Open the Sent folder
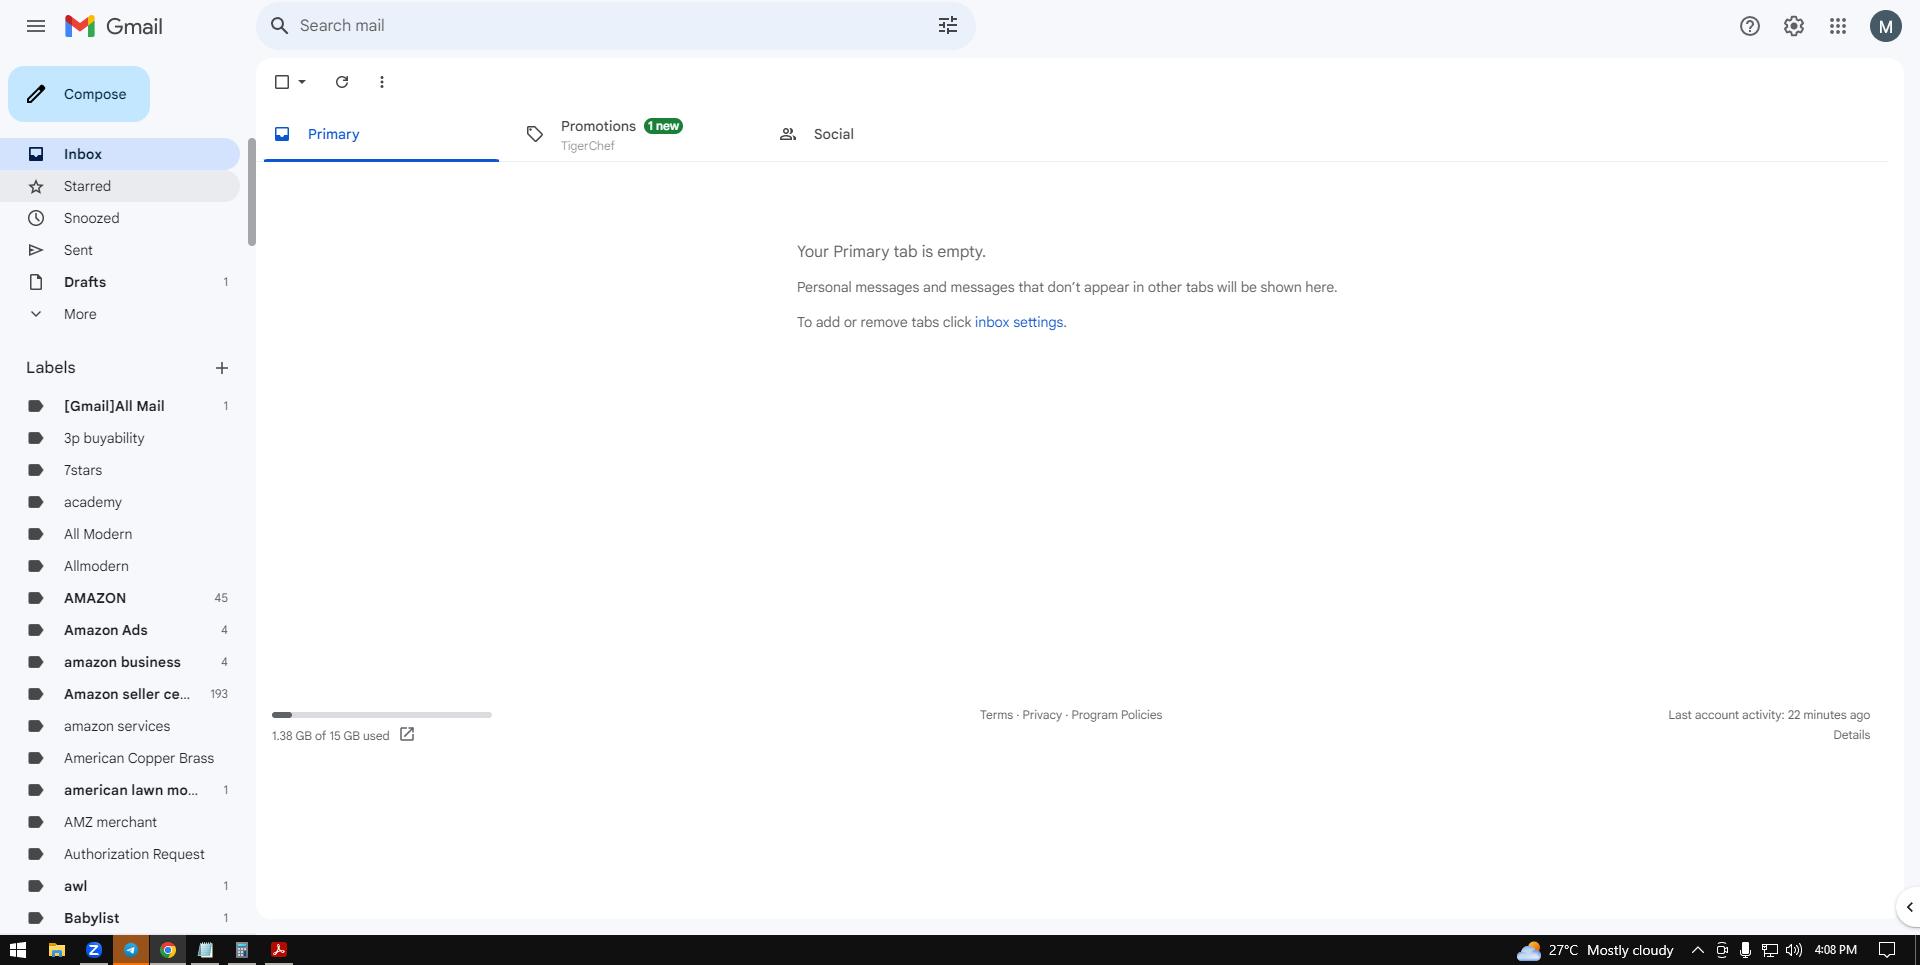1920x965 pixels. pos(120,250)
